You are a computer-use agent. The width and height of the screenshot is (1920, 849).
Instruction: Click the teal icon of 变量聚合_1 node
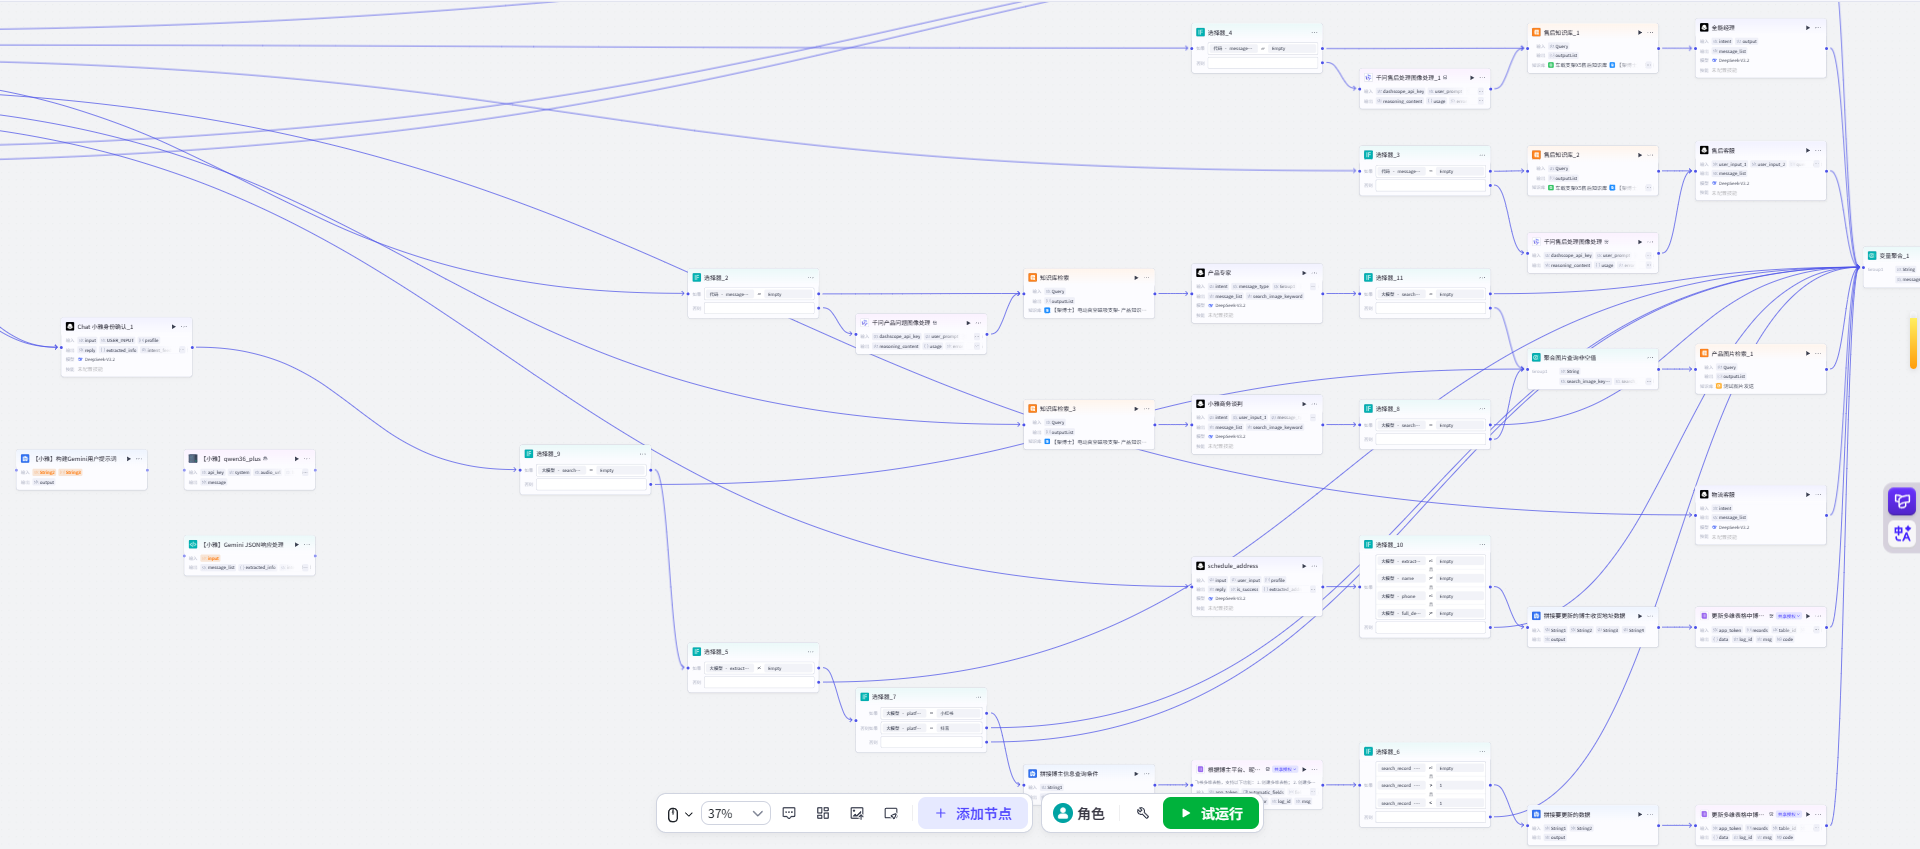click(1872, 256)
